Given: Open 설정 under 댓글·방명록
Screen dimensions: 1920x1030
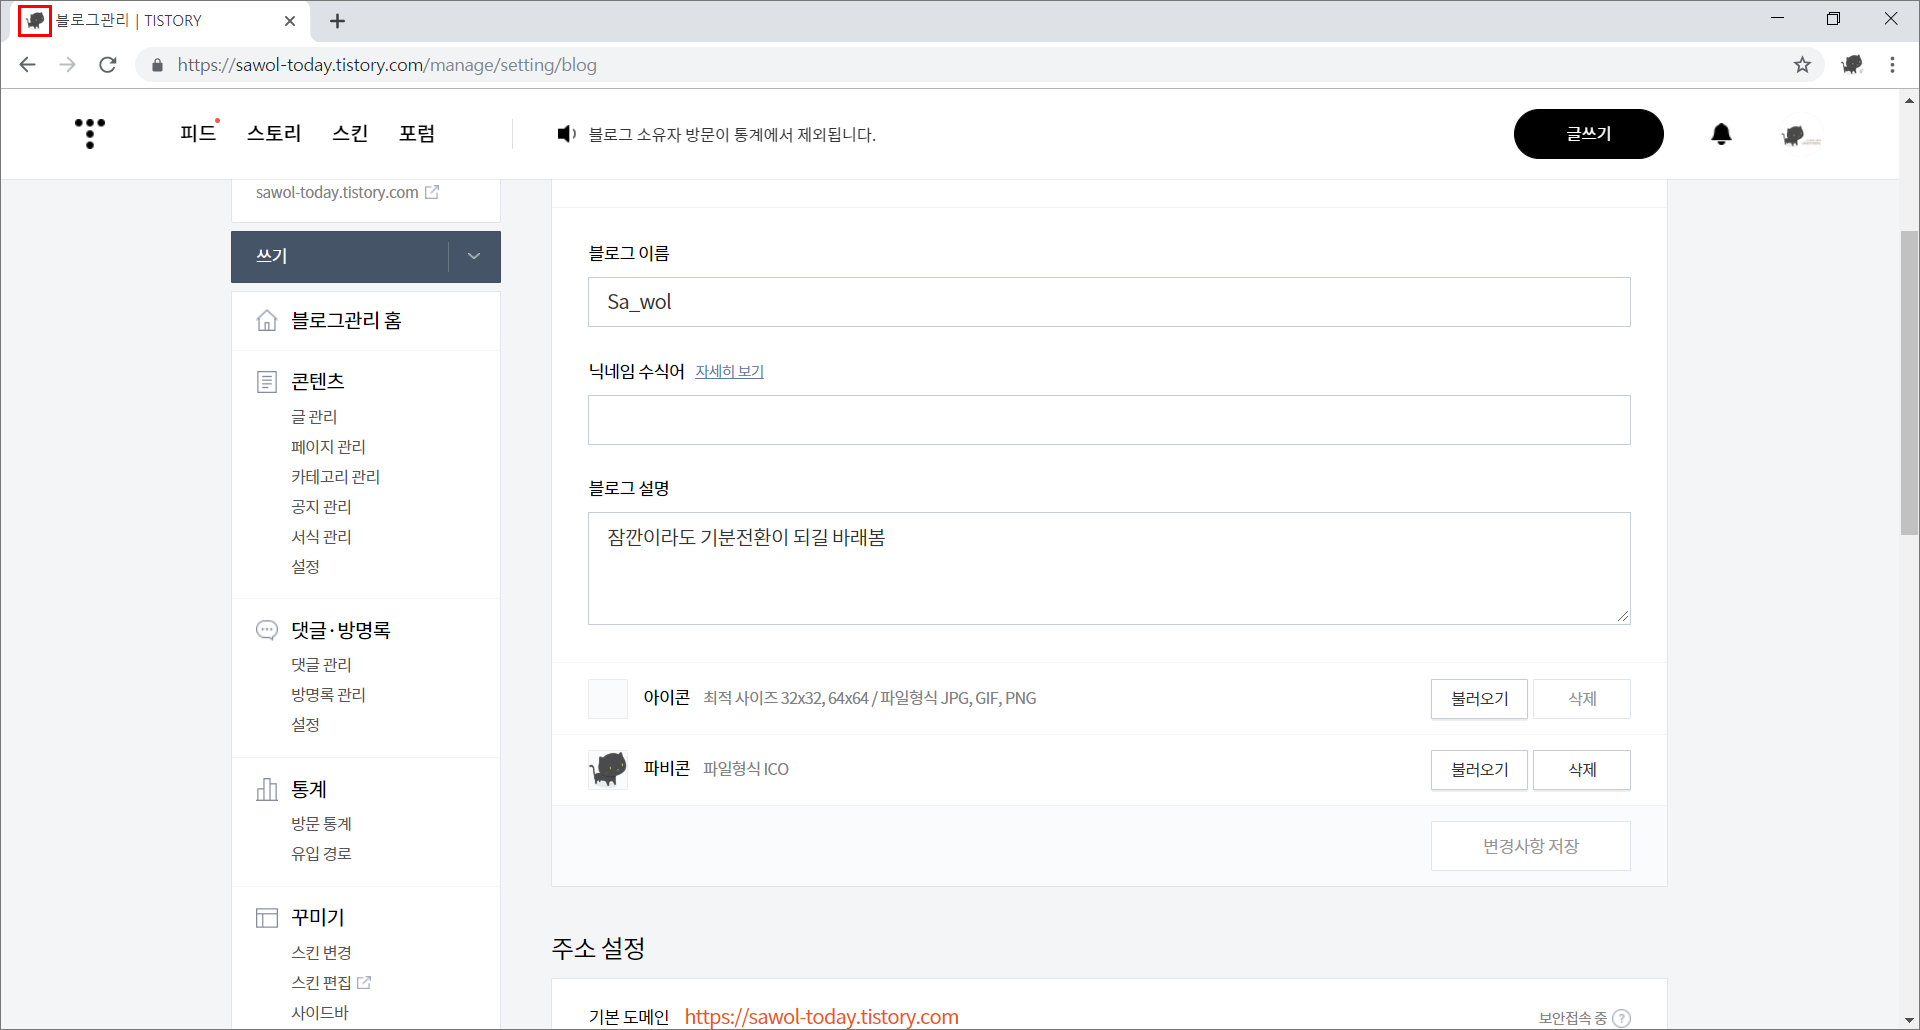Looking at the screenshot, I should pyautogui.click(x=305, y=725).
